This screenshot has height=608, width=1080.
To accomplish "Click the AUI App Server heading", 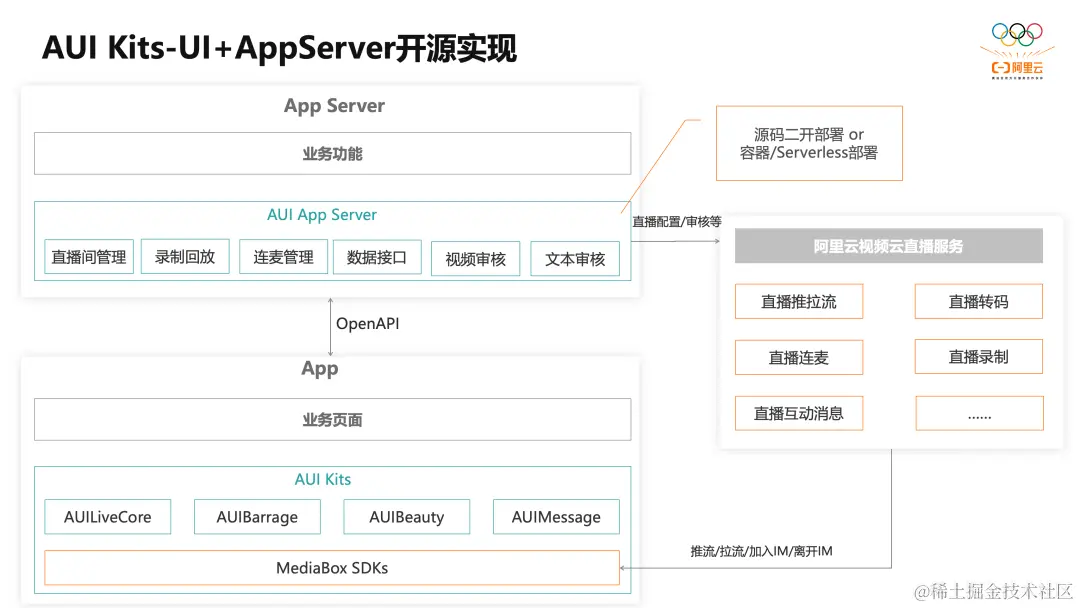I will tap(322, 215).
